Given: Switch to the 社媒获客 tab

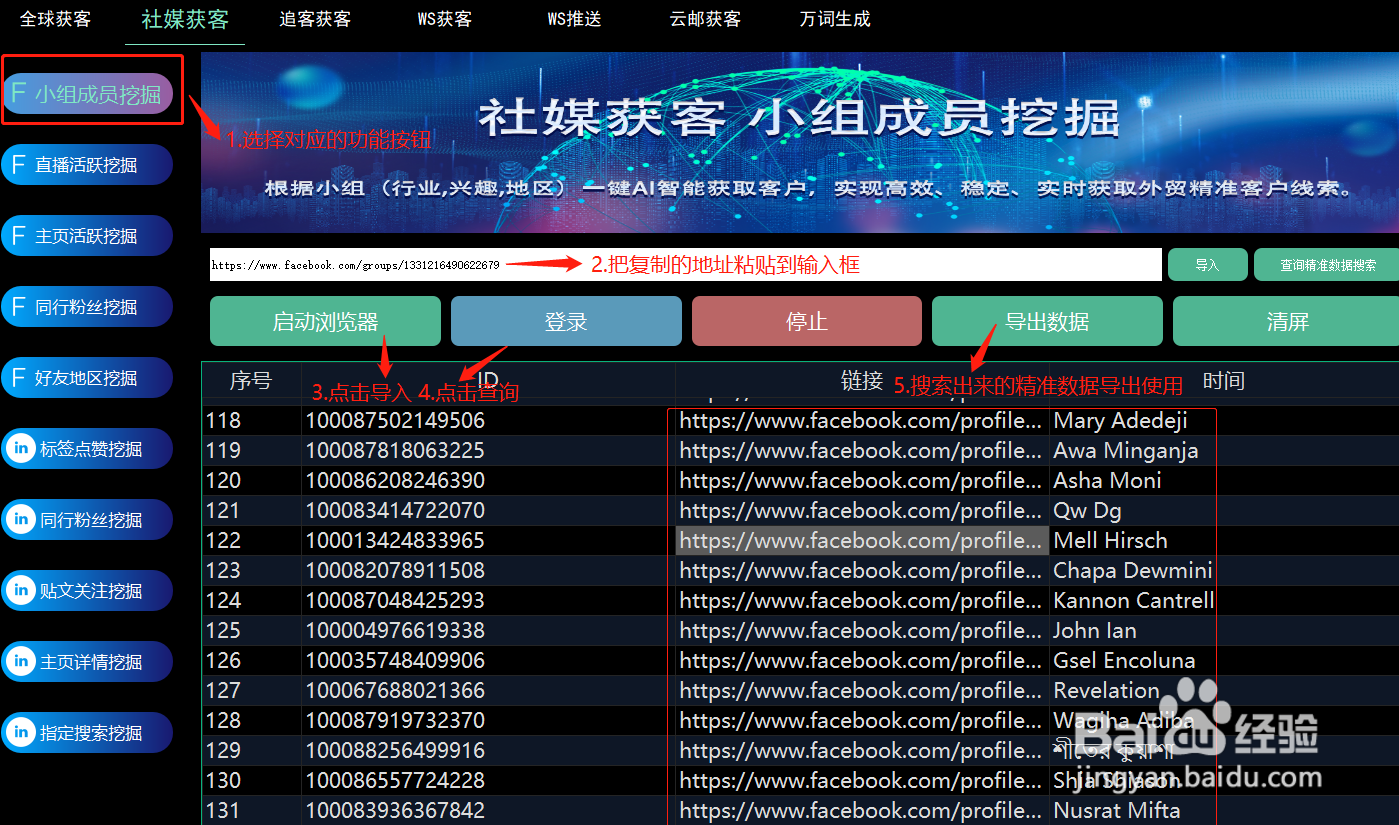Looking at the screenshot, I should point(185,20).
